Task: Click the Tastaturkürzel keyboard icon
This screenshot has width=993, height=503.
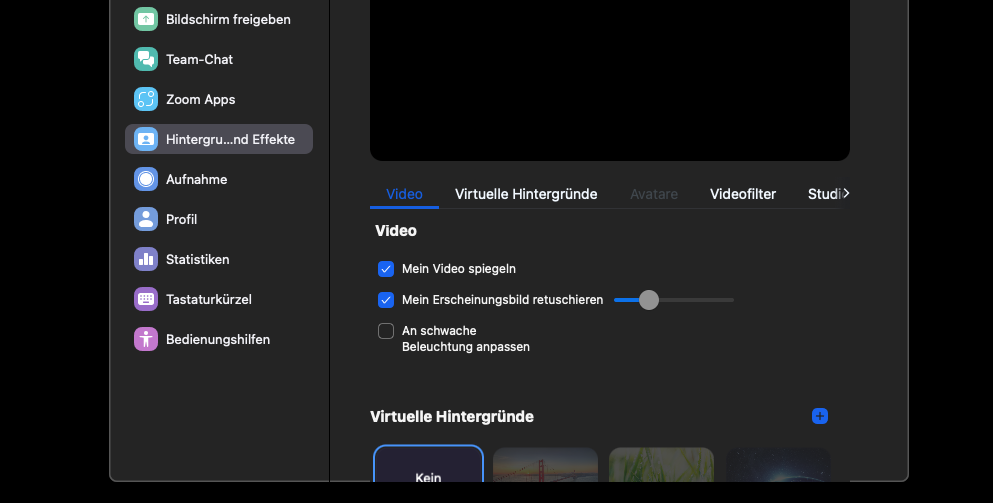Action: pos(146,299)
